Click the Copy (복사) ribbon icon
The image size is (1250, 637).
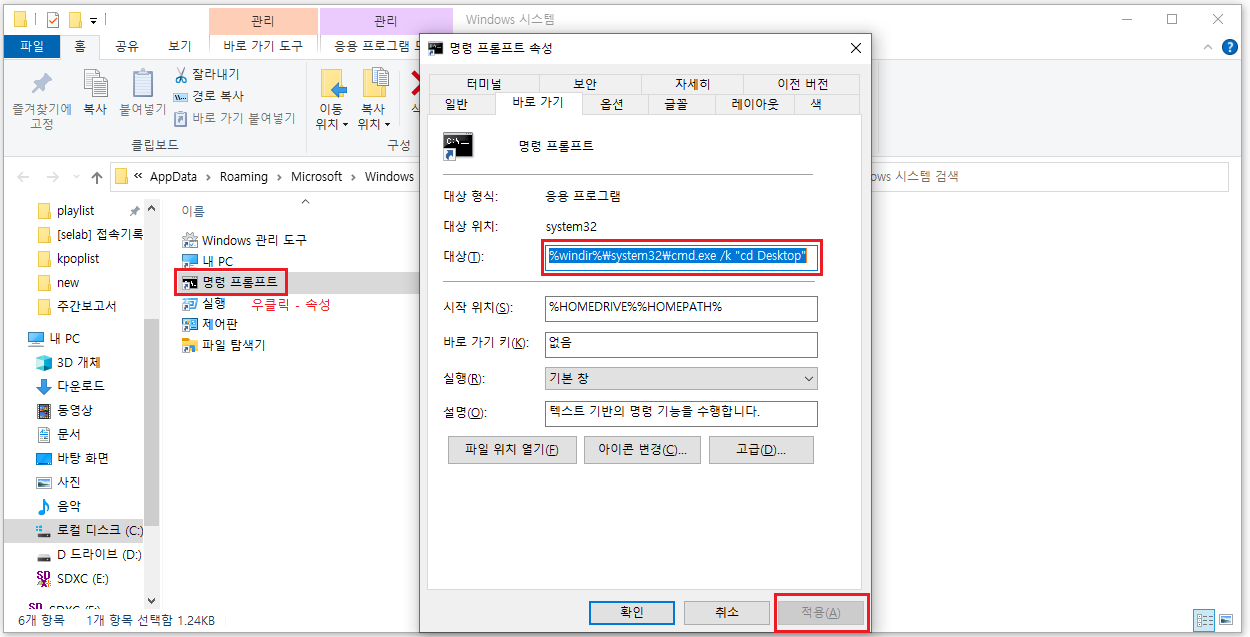tap(95, 84)
